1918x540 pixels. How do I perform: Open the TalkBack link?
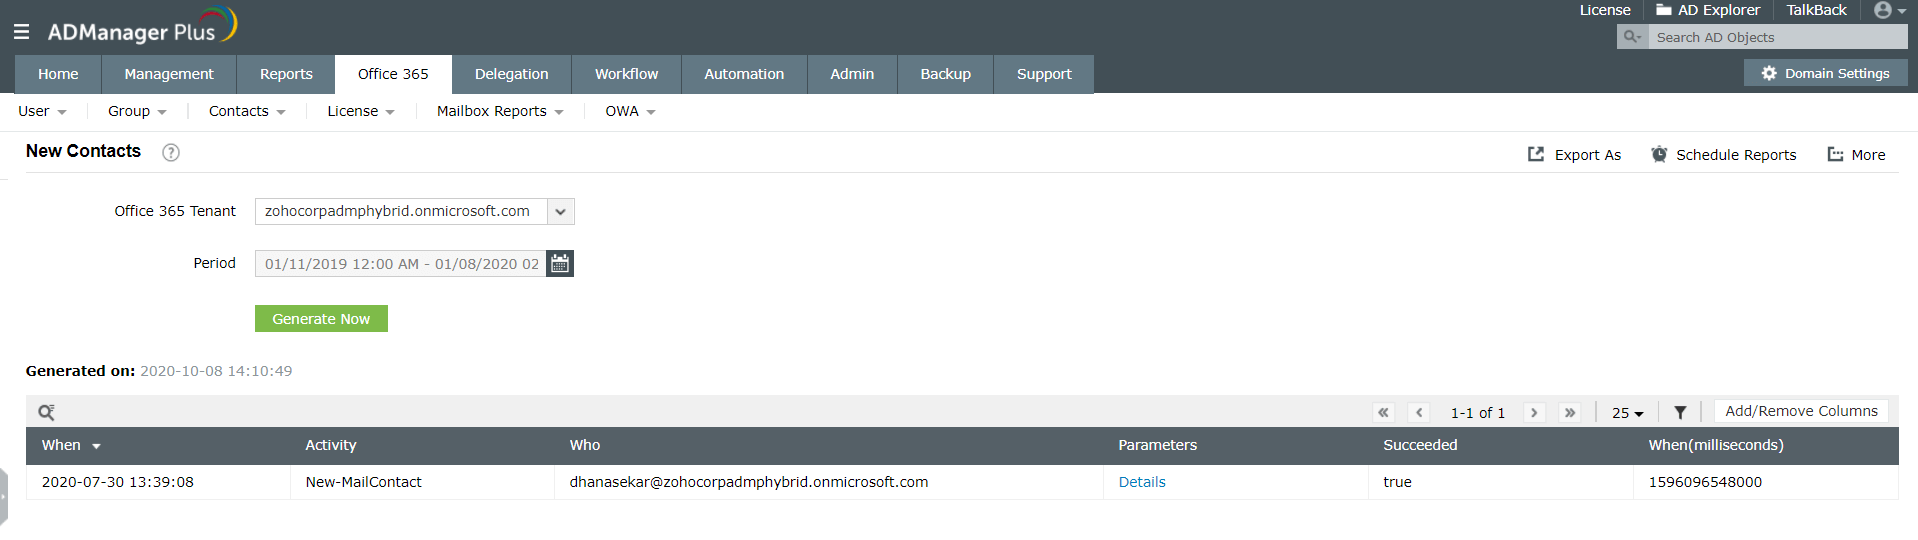click(1816, 10)
